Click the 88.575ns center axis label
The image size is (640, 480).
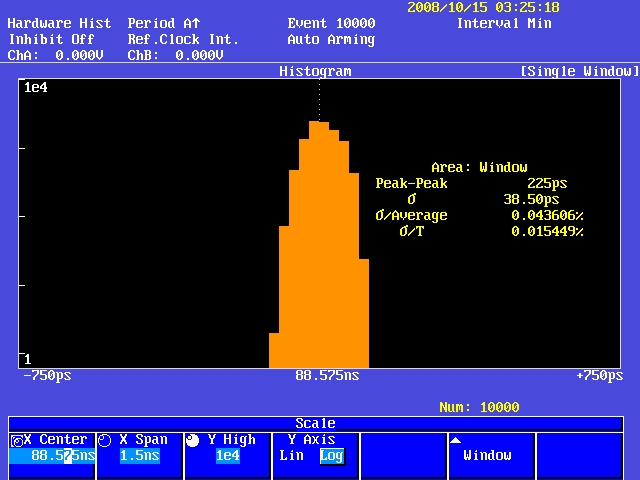327,376
